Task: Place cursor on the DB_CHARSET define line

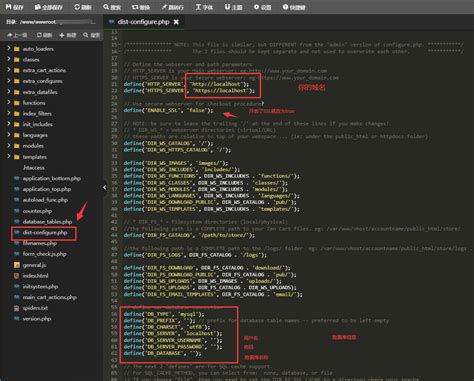Action: pos(167,327)
